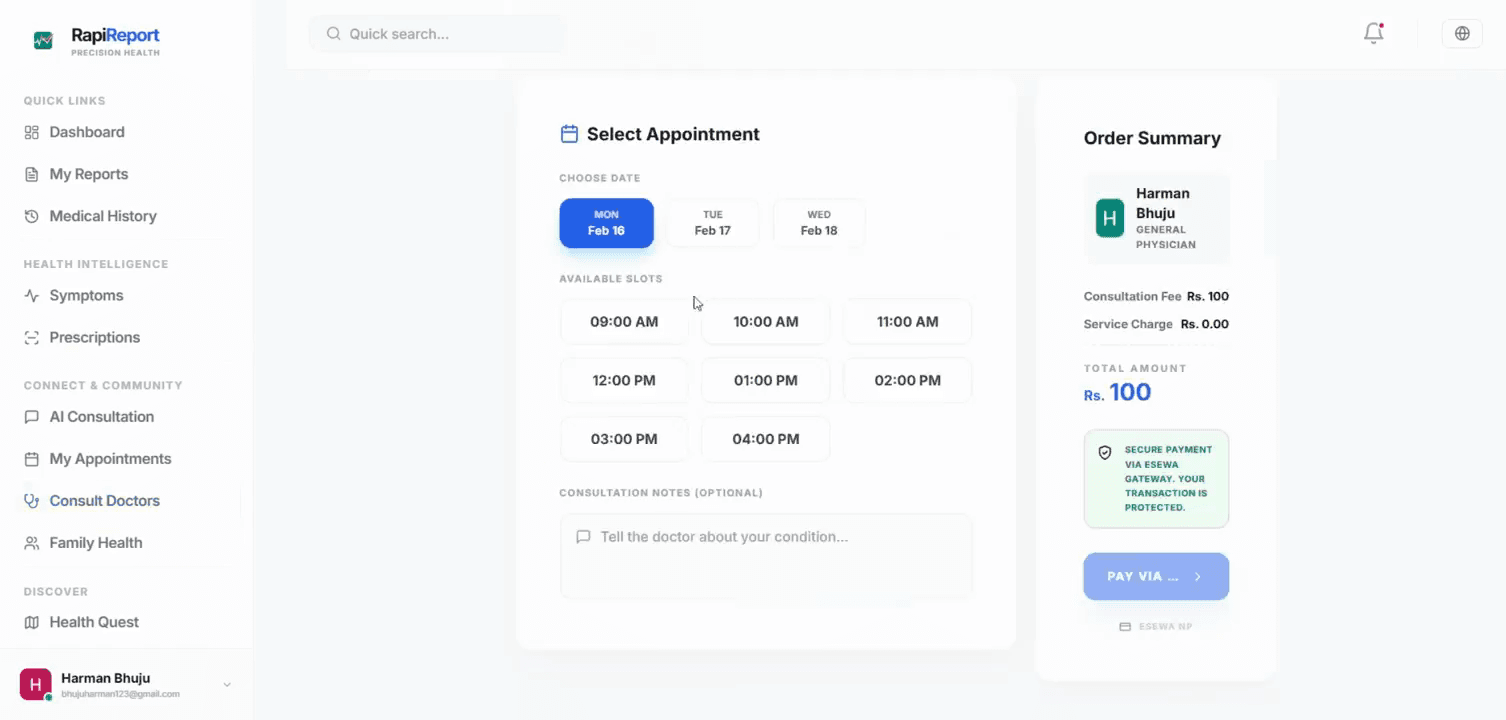Click the RapiReport logo icon
Screen dimensions: 1506x720
(x=43, y=40)
